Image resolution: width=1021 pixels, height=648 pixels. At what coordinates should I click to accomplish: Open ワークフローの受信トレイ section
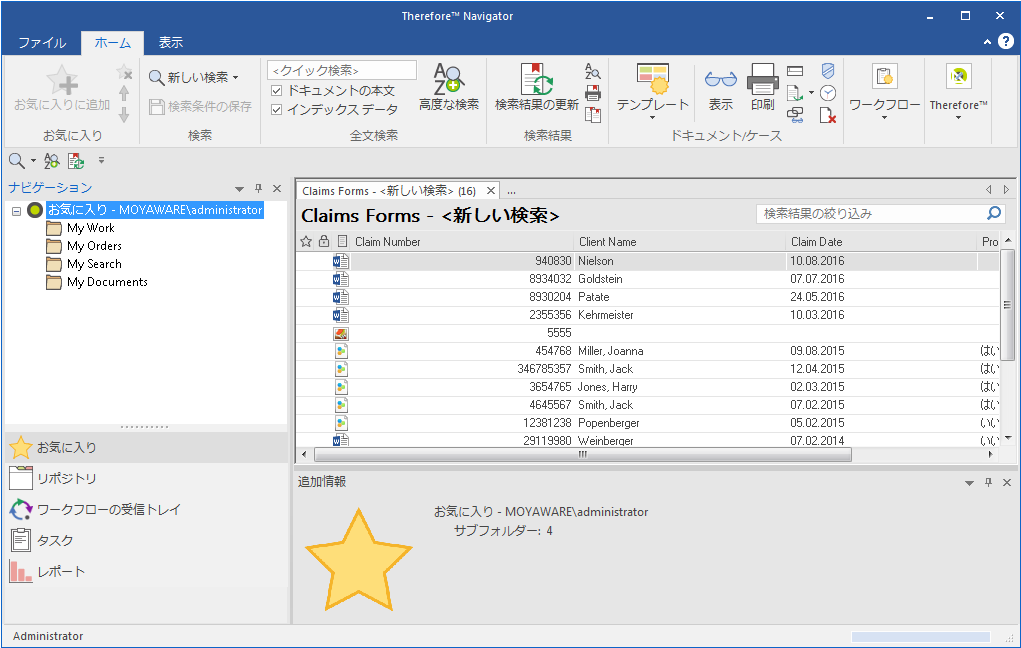(147, 509)
